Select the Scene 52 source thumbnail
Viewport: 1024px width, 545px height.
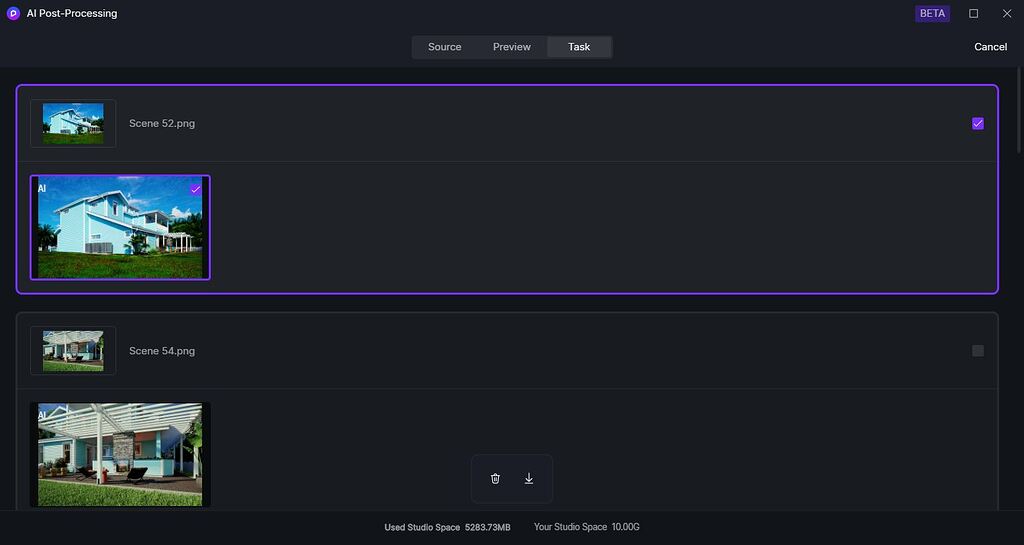(x=73, y=124)
